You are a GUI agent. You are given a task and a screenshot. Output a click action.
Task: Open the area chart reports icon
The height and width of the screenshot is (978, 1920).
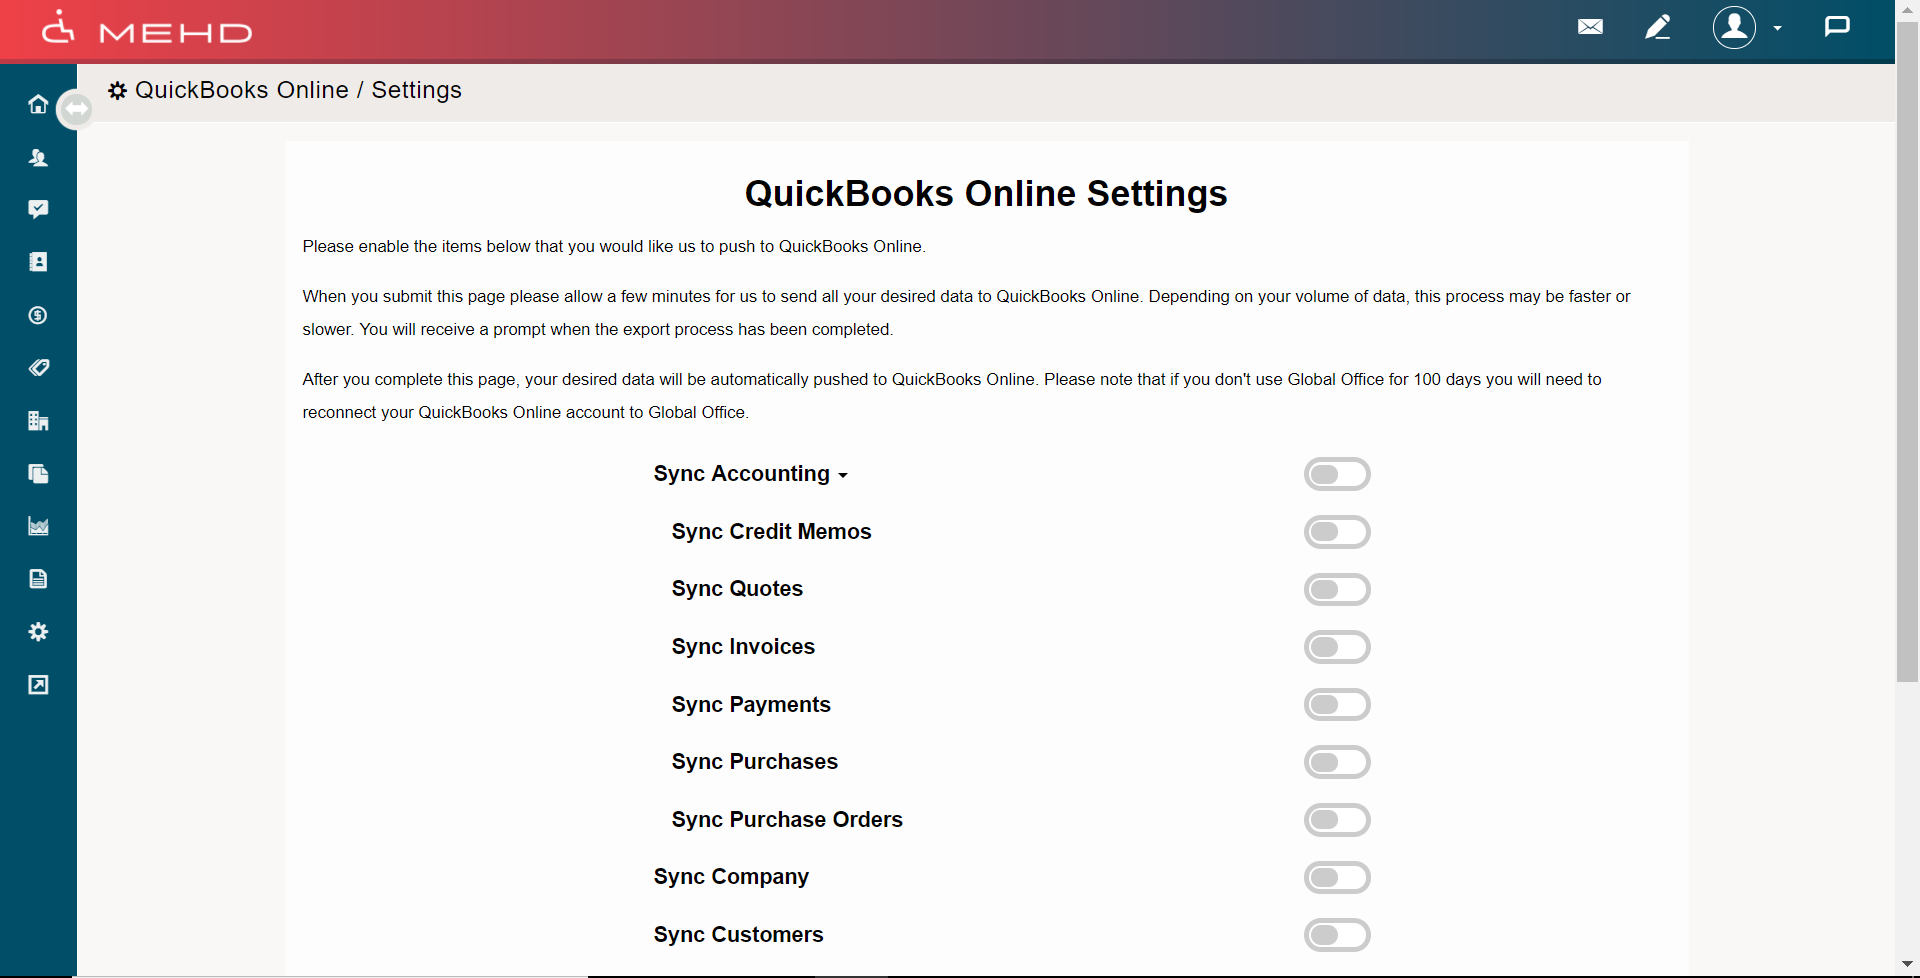tap(38, 526)
